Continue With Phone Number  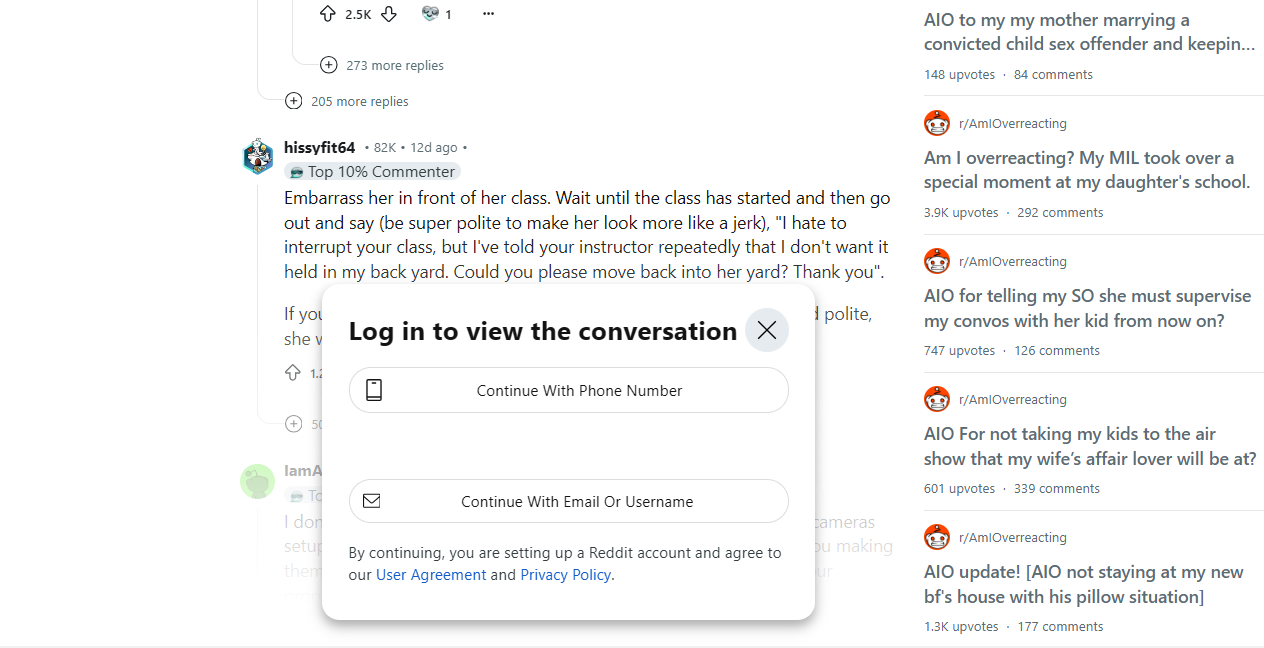(568, 390)
